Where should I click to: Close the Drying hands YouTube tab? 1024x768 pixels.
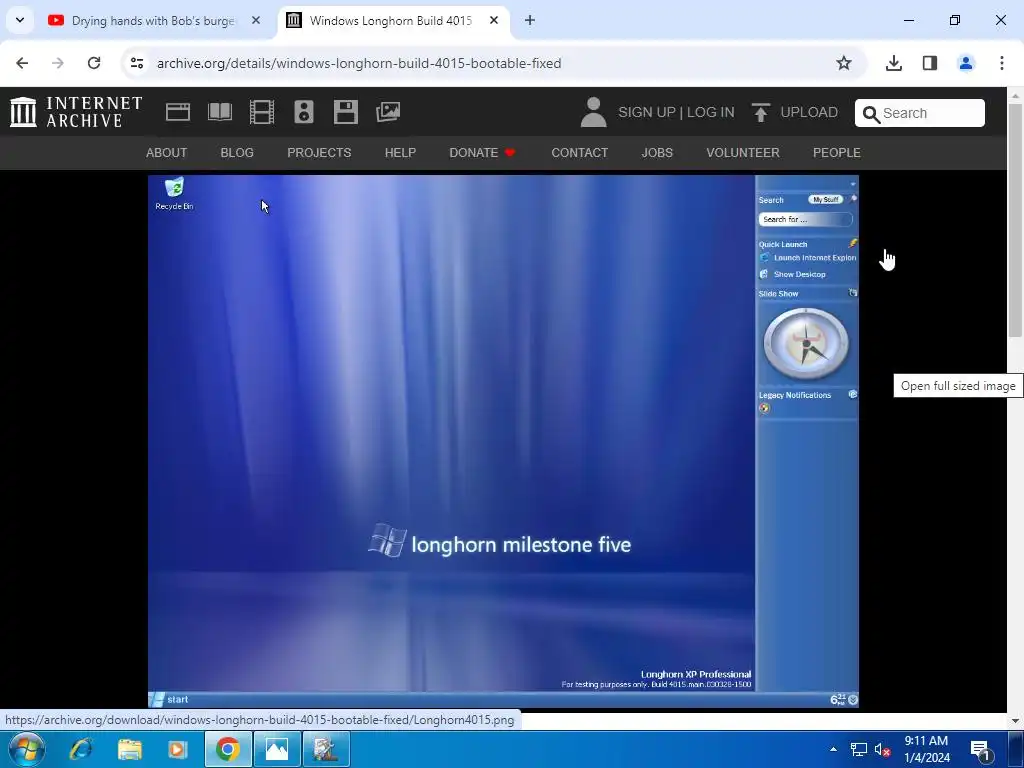click(256, 21)
